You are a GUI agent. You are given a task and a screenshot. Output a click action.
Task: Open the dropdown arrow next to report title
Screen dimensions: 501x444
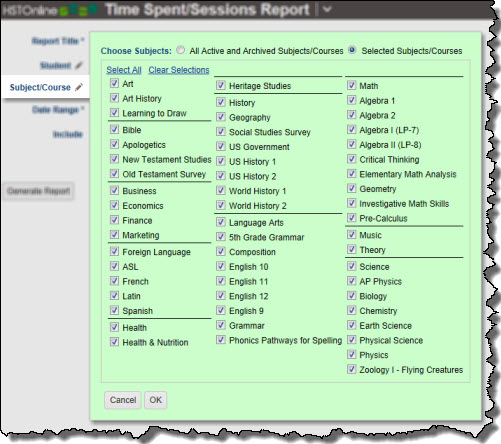click(x=327, y=9)
